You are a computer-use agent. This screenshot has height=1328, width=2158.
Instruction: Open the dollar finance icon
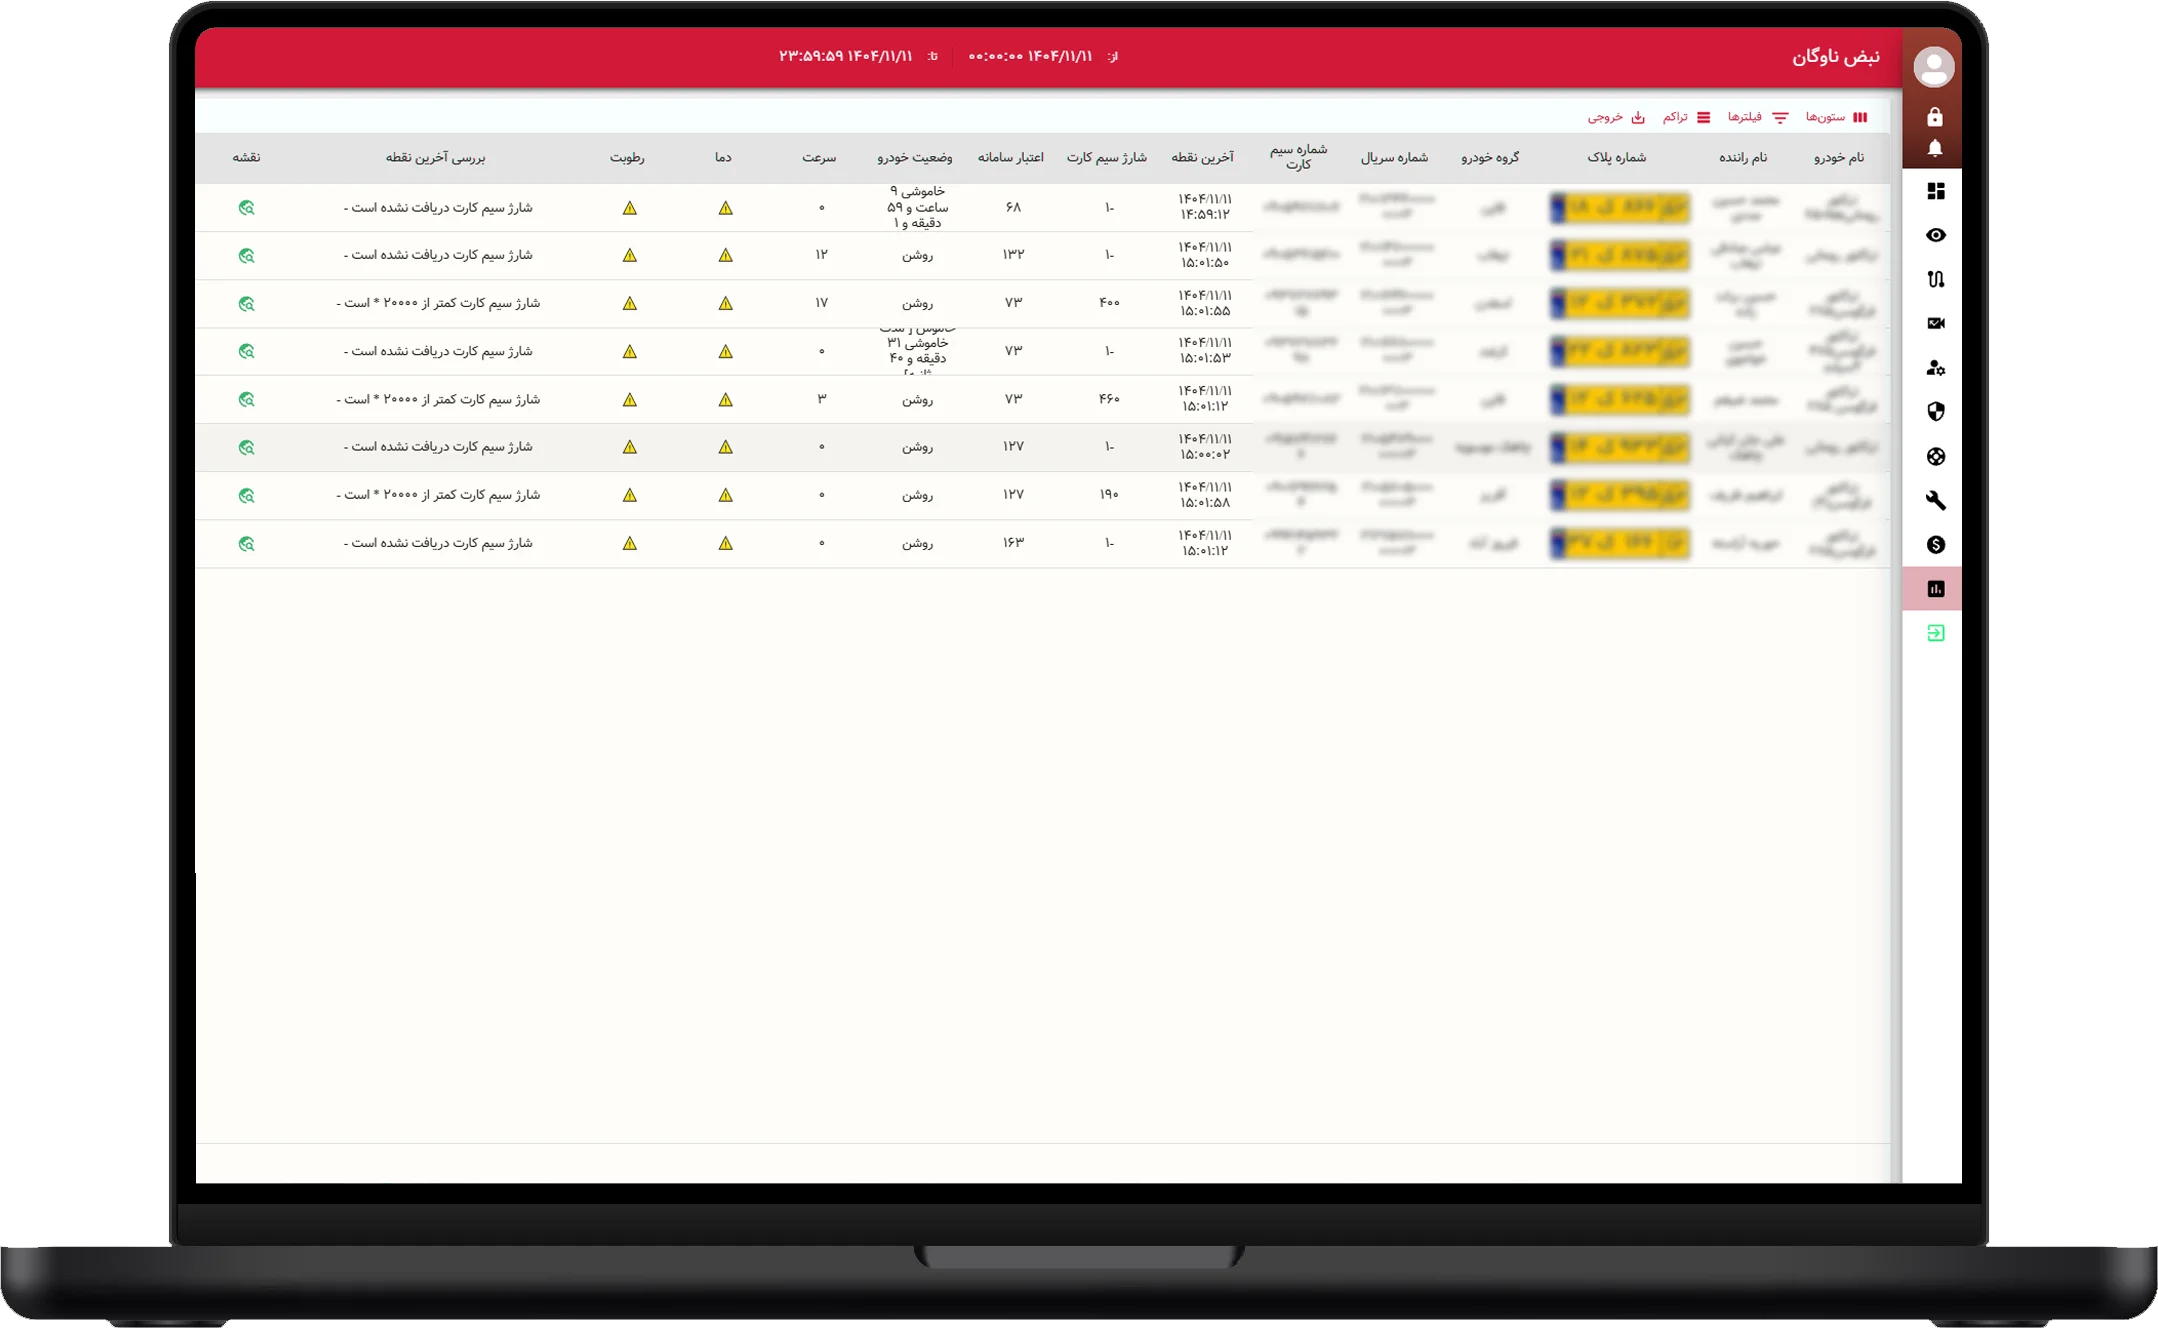click(1936, 544)
